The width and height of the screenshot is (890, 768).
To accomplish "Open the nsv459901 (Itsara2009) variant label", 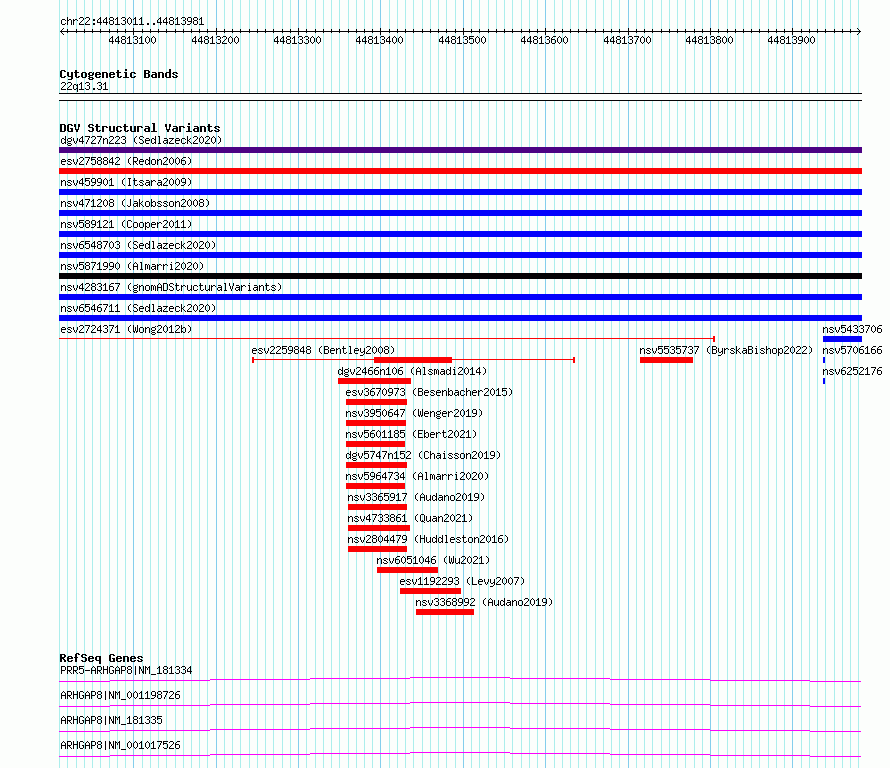I will click(x=126, y=182).
